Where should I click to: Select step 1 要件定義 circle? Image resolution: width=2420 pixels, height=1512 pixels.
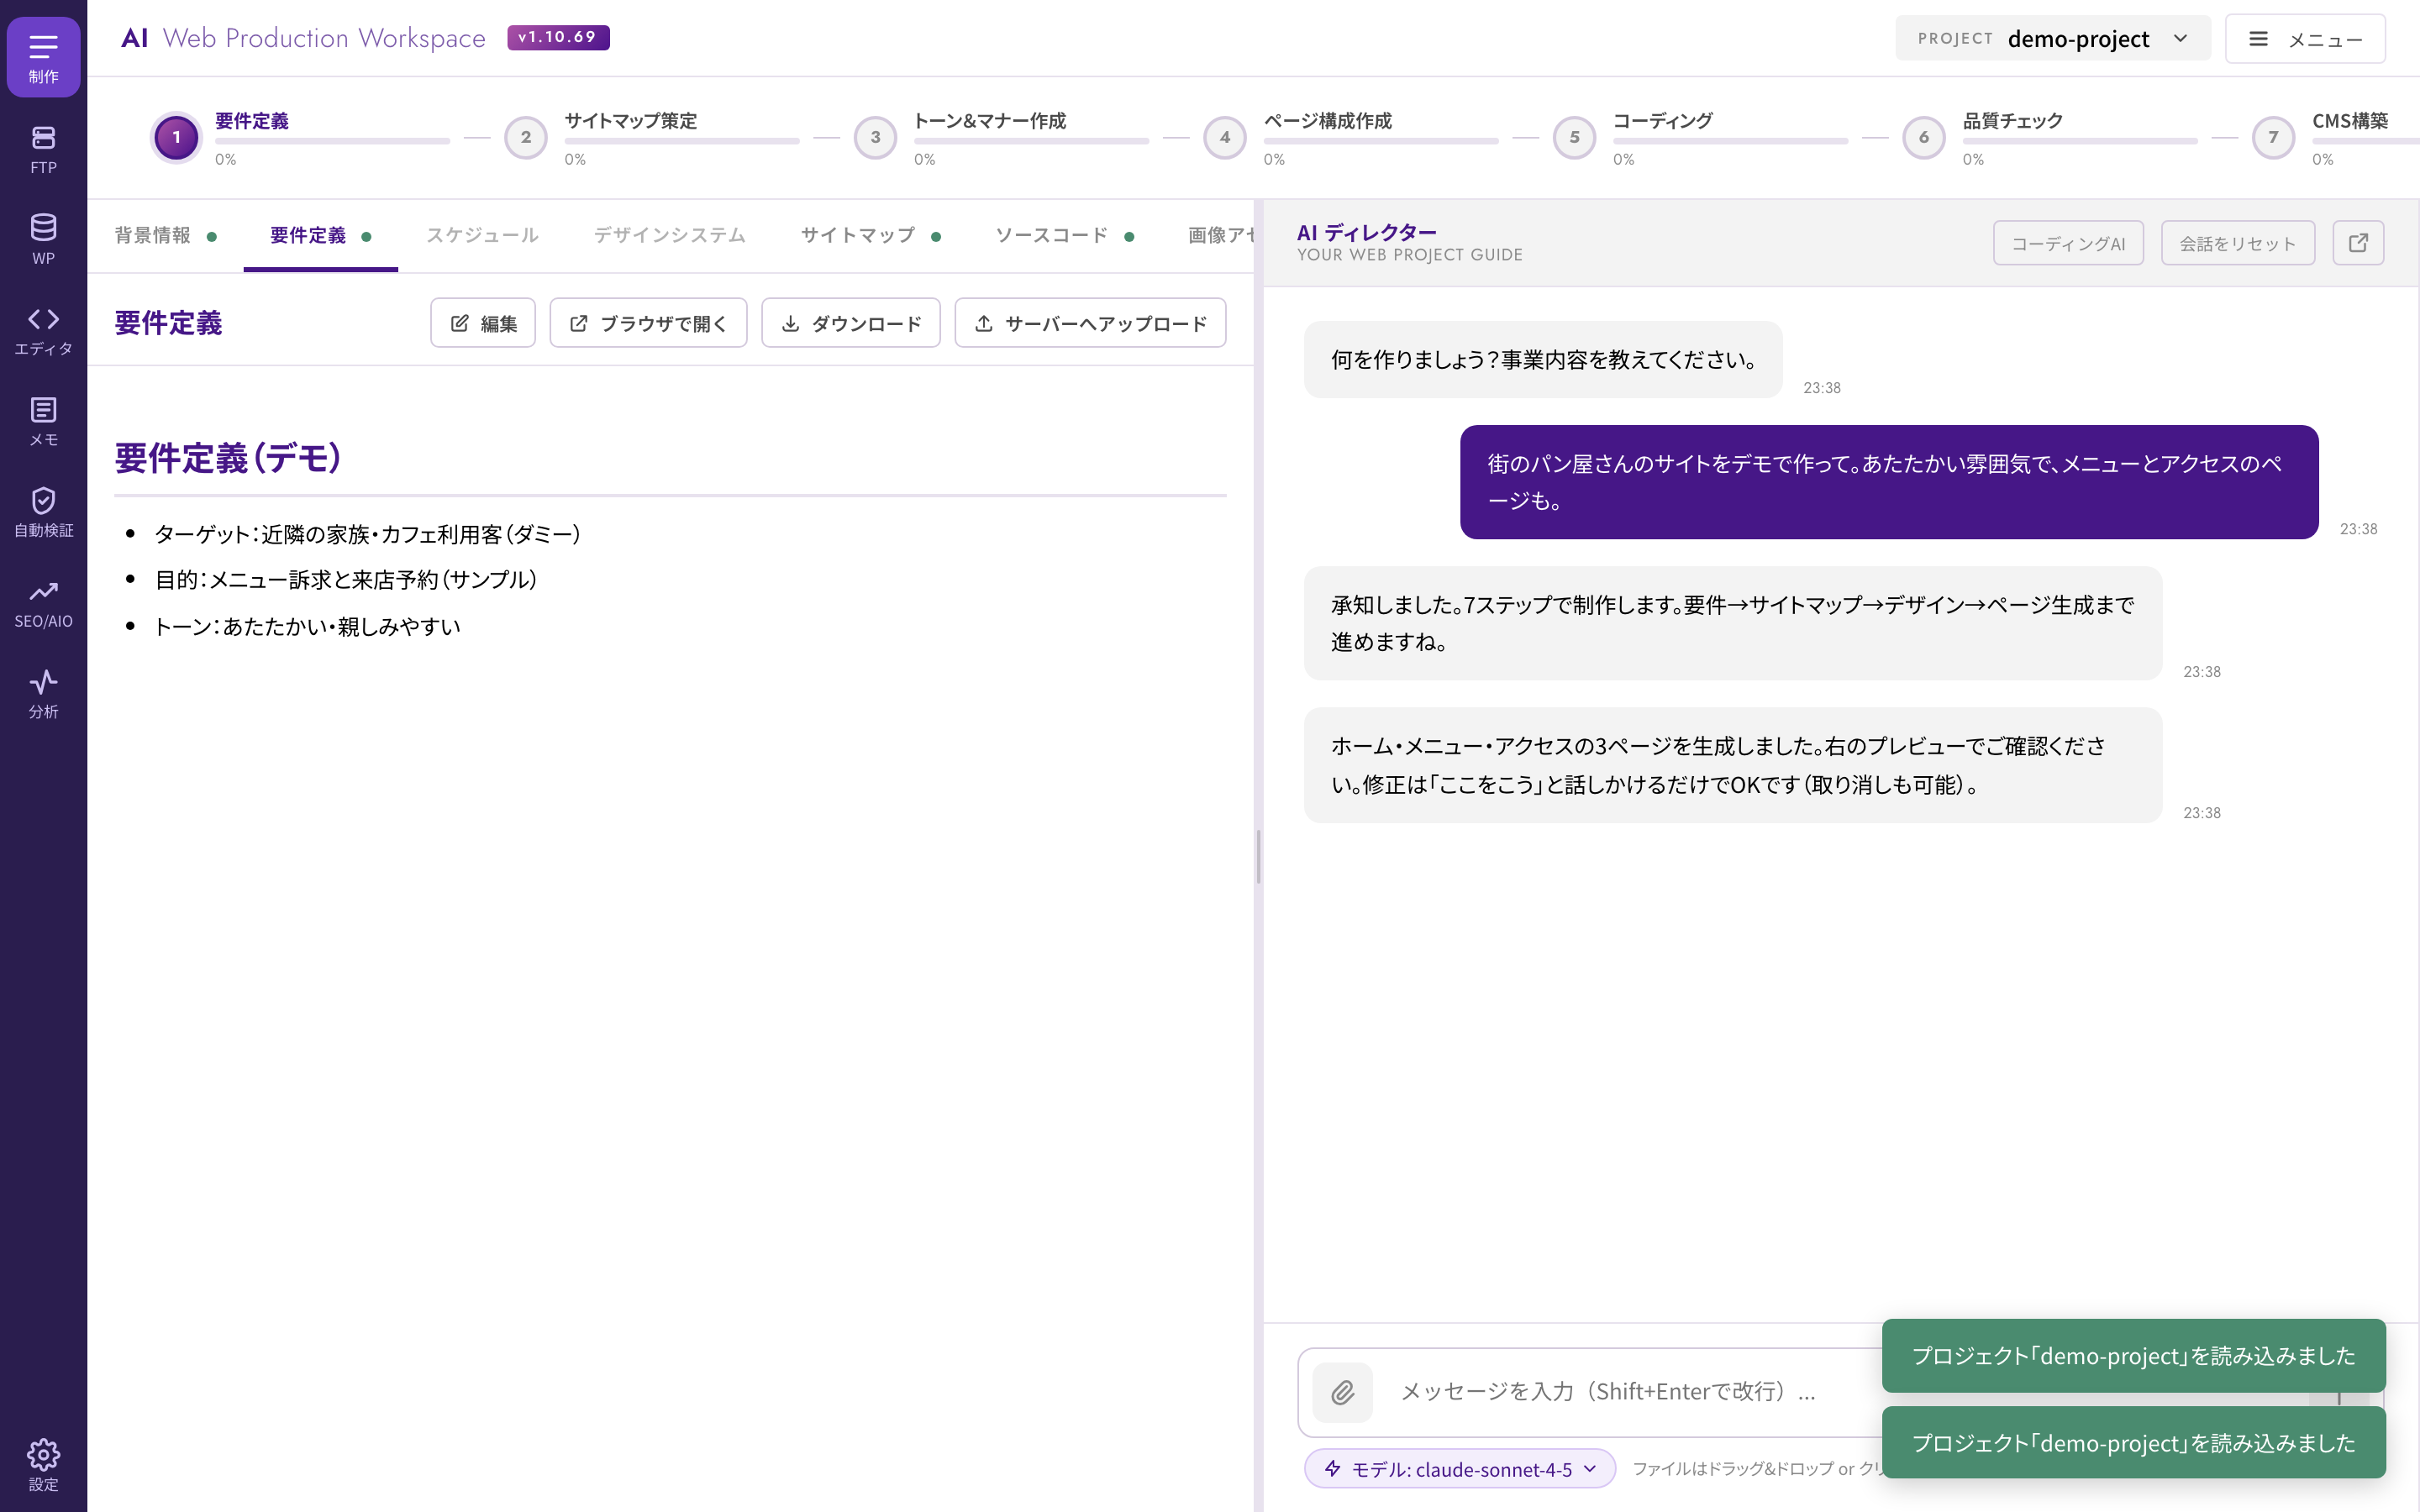(177, 138)
